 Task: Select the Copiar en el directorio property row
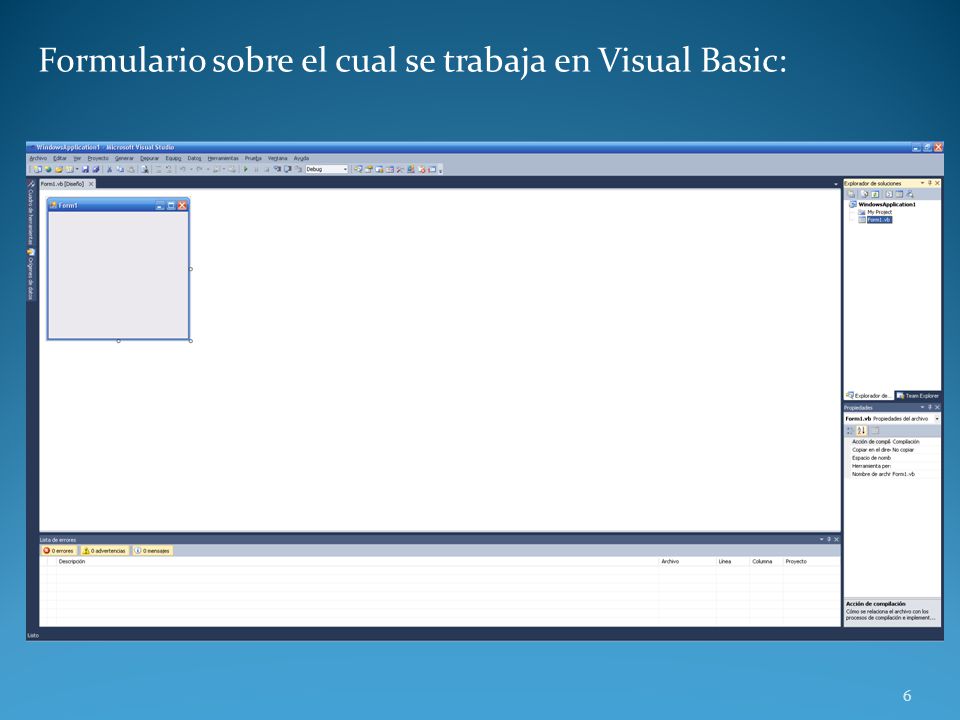(x=893, y=449)
